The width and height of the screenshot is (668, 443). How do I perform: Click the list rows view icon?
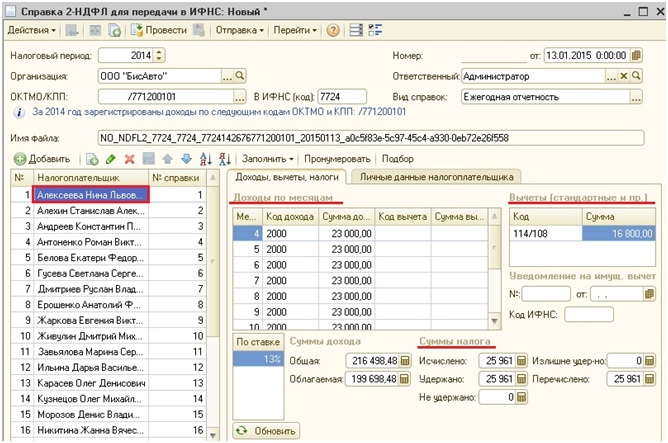point(355,30)
